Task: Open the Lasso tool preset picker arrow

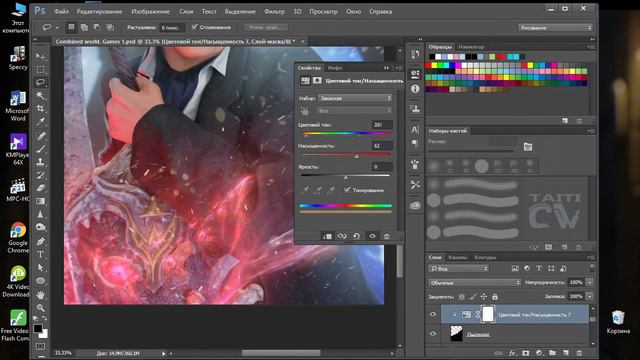Action: pyautogui.click(x=57, y=28)
